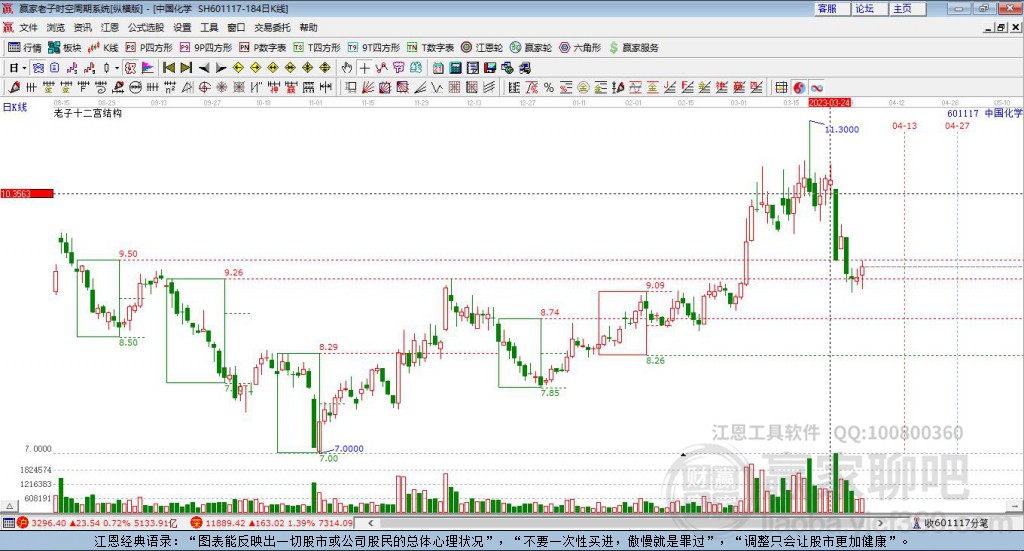This screenshot has height=551, width=1024.
Task: Open the 文件 menu
Action: [29, 27]
